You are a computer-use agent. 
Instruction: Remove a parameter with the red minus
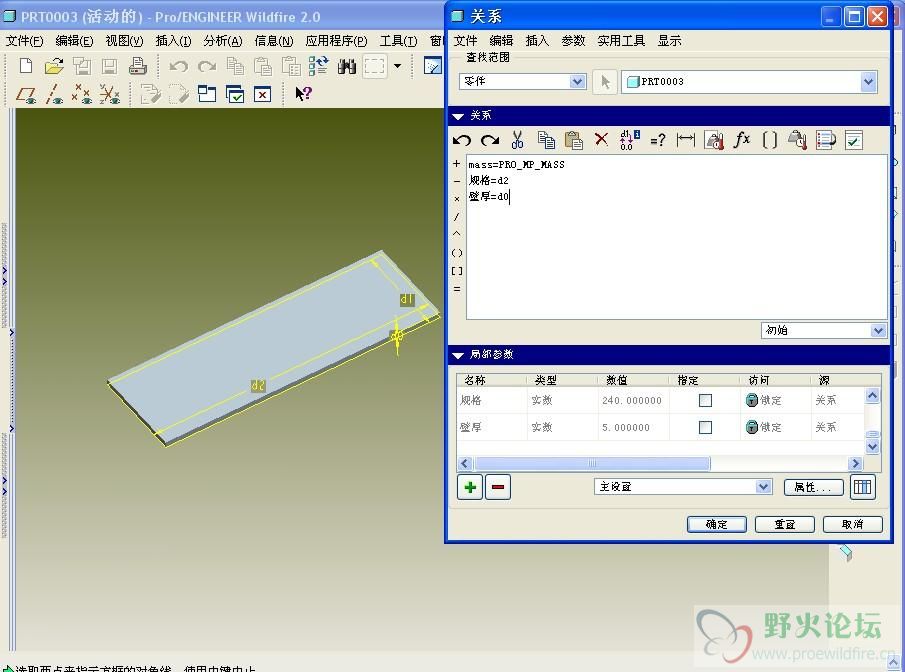click(498, 487)
